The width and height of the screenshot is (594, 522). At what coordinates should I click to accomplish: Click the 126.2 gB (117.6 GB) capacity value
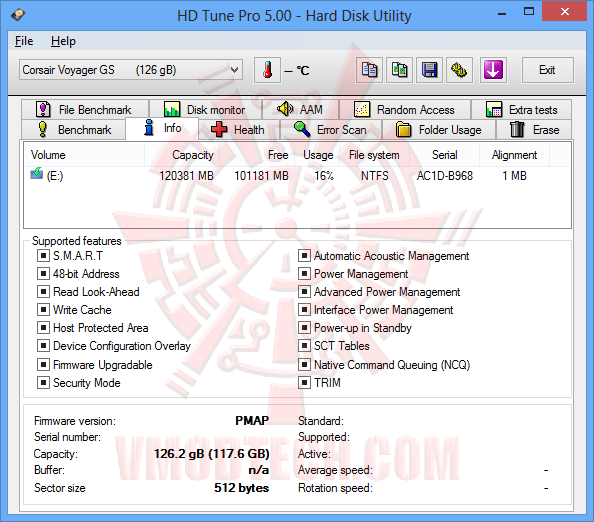[212, 453]
